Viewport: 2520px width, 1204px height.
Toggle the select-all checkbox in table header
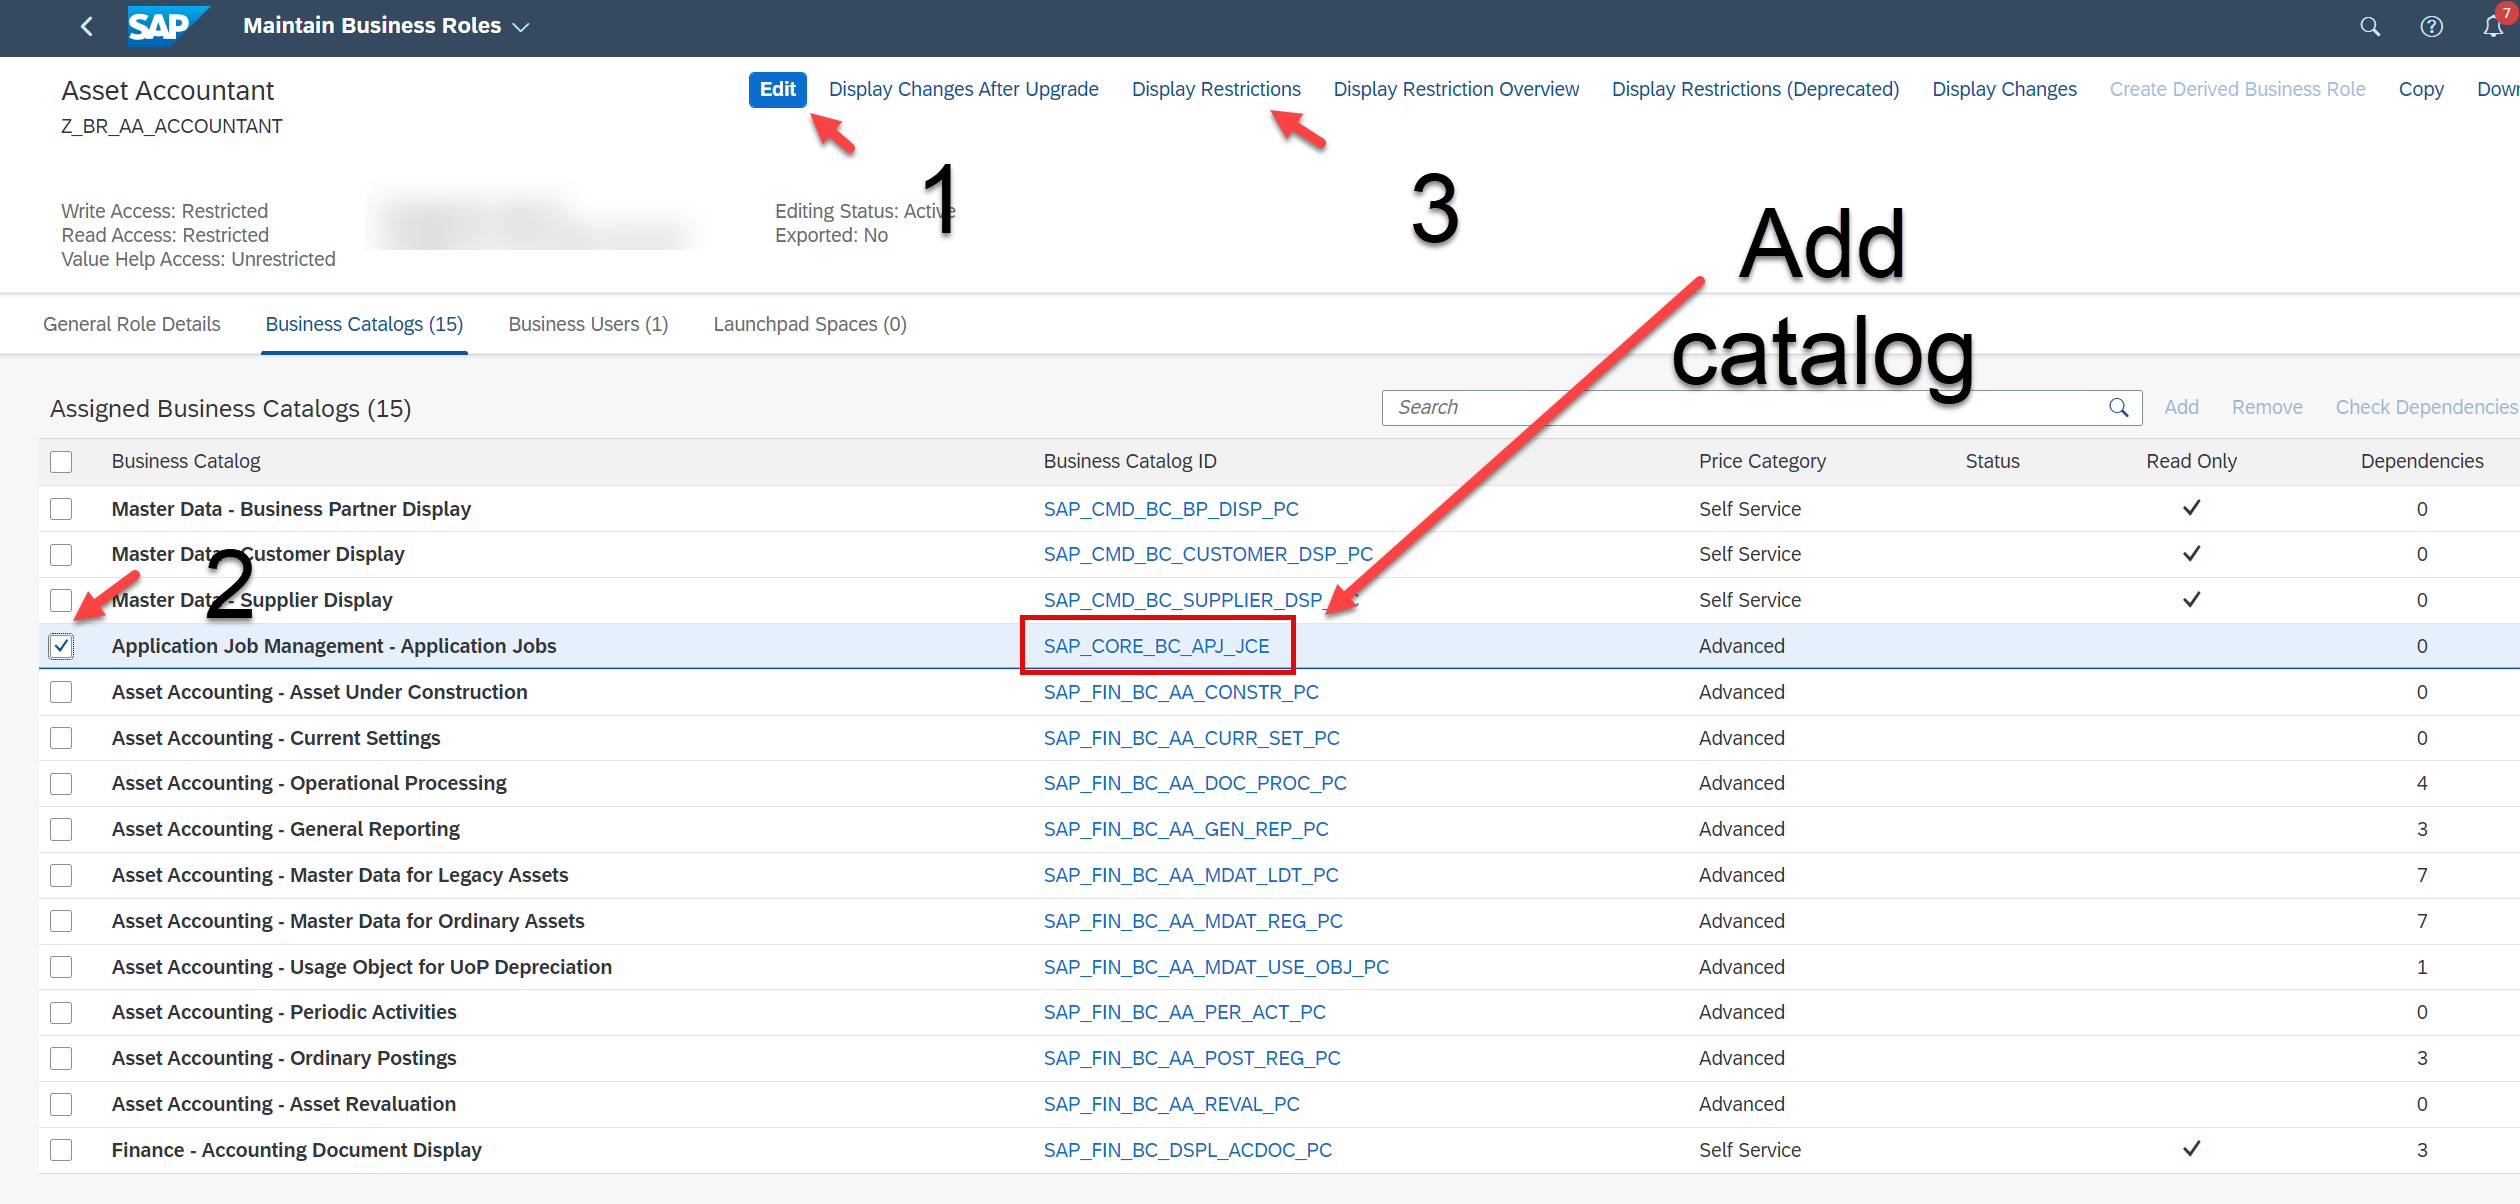pyautogui.click(x=61, y=461)
